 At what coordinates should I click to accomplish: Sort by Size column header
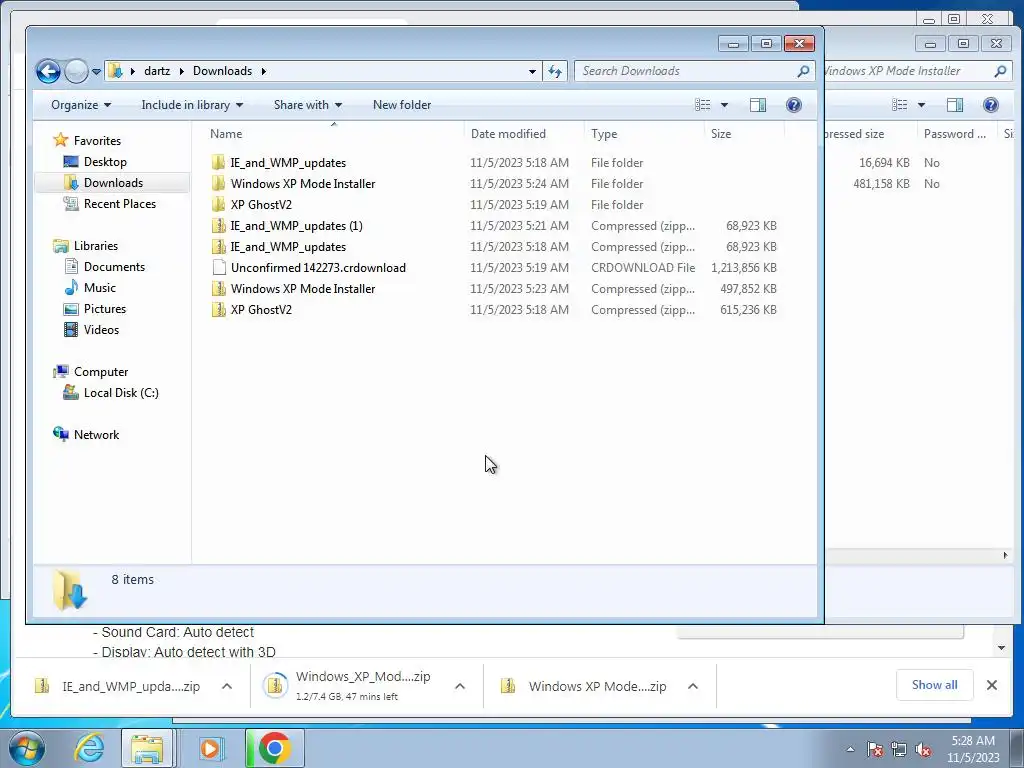pos(721,134)
